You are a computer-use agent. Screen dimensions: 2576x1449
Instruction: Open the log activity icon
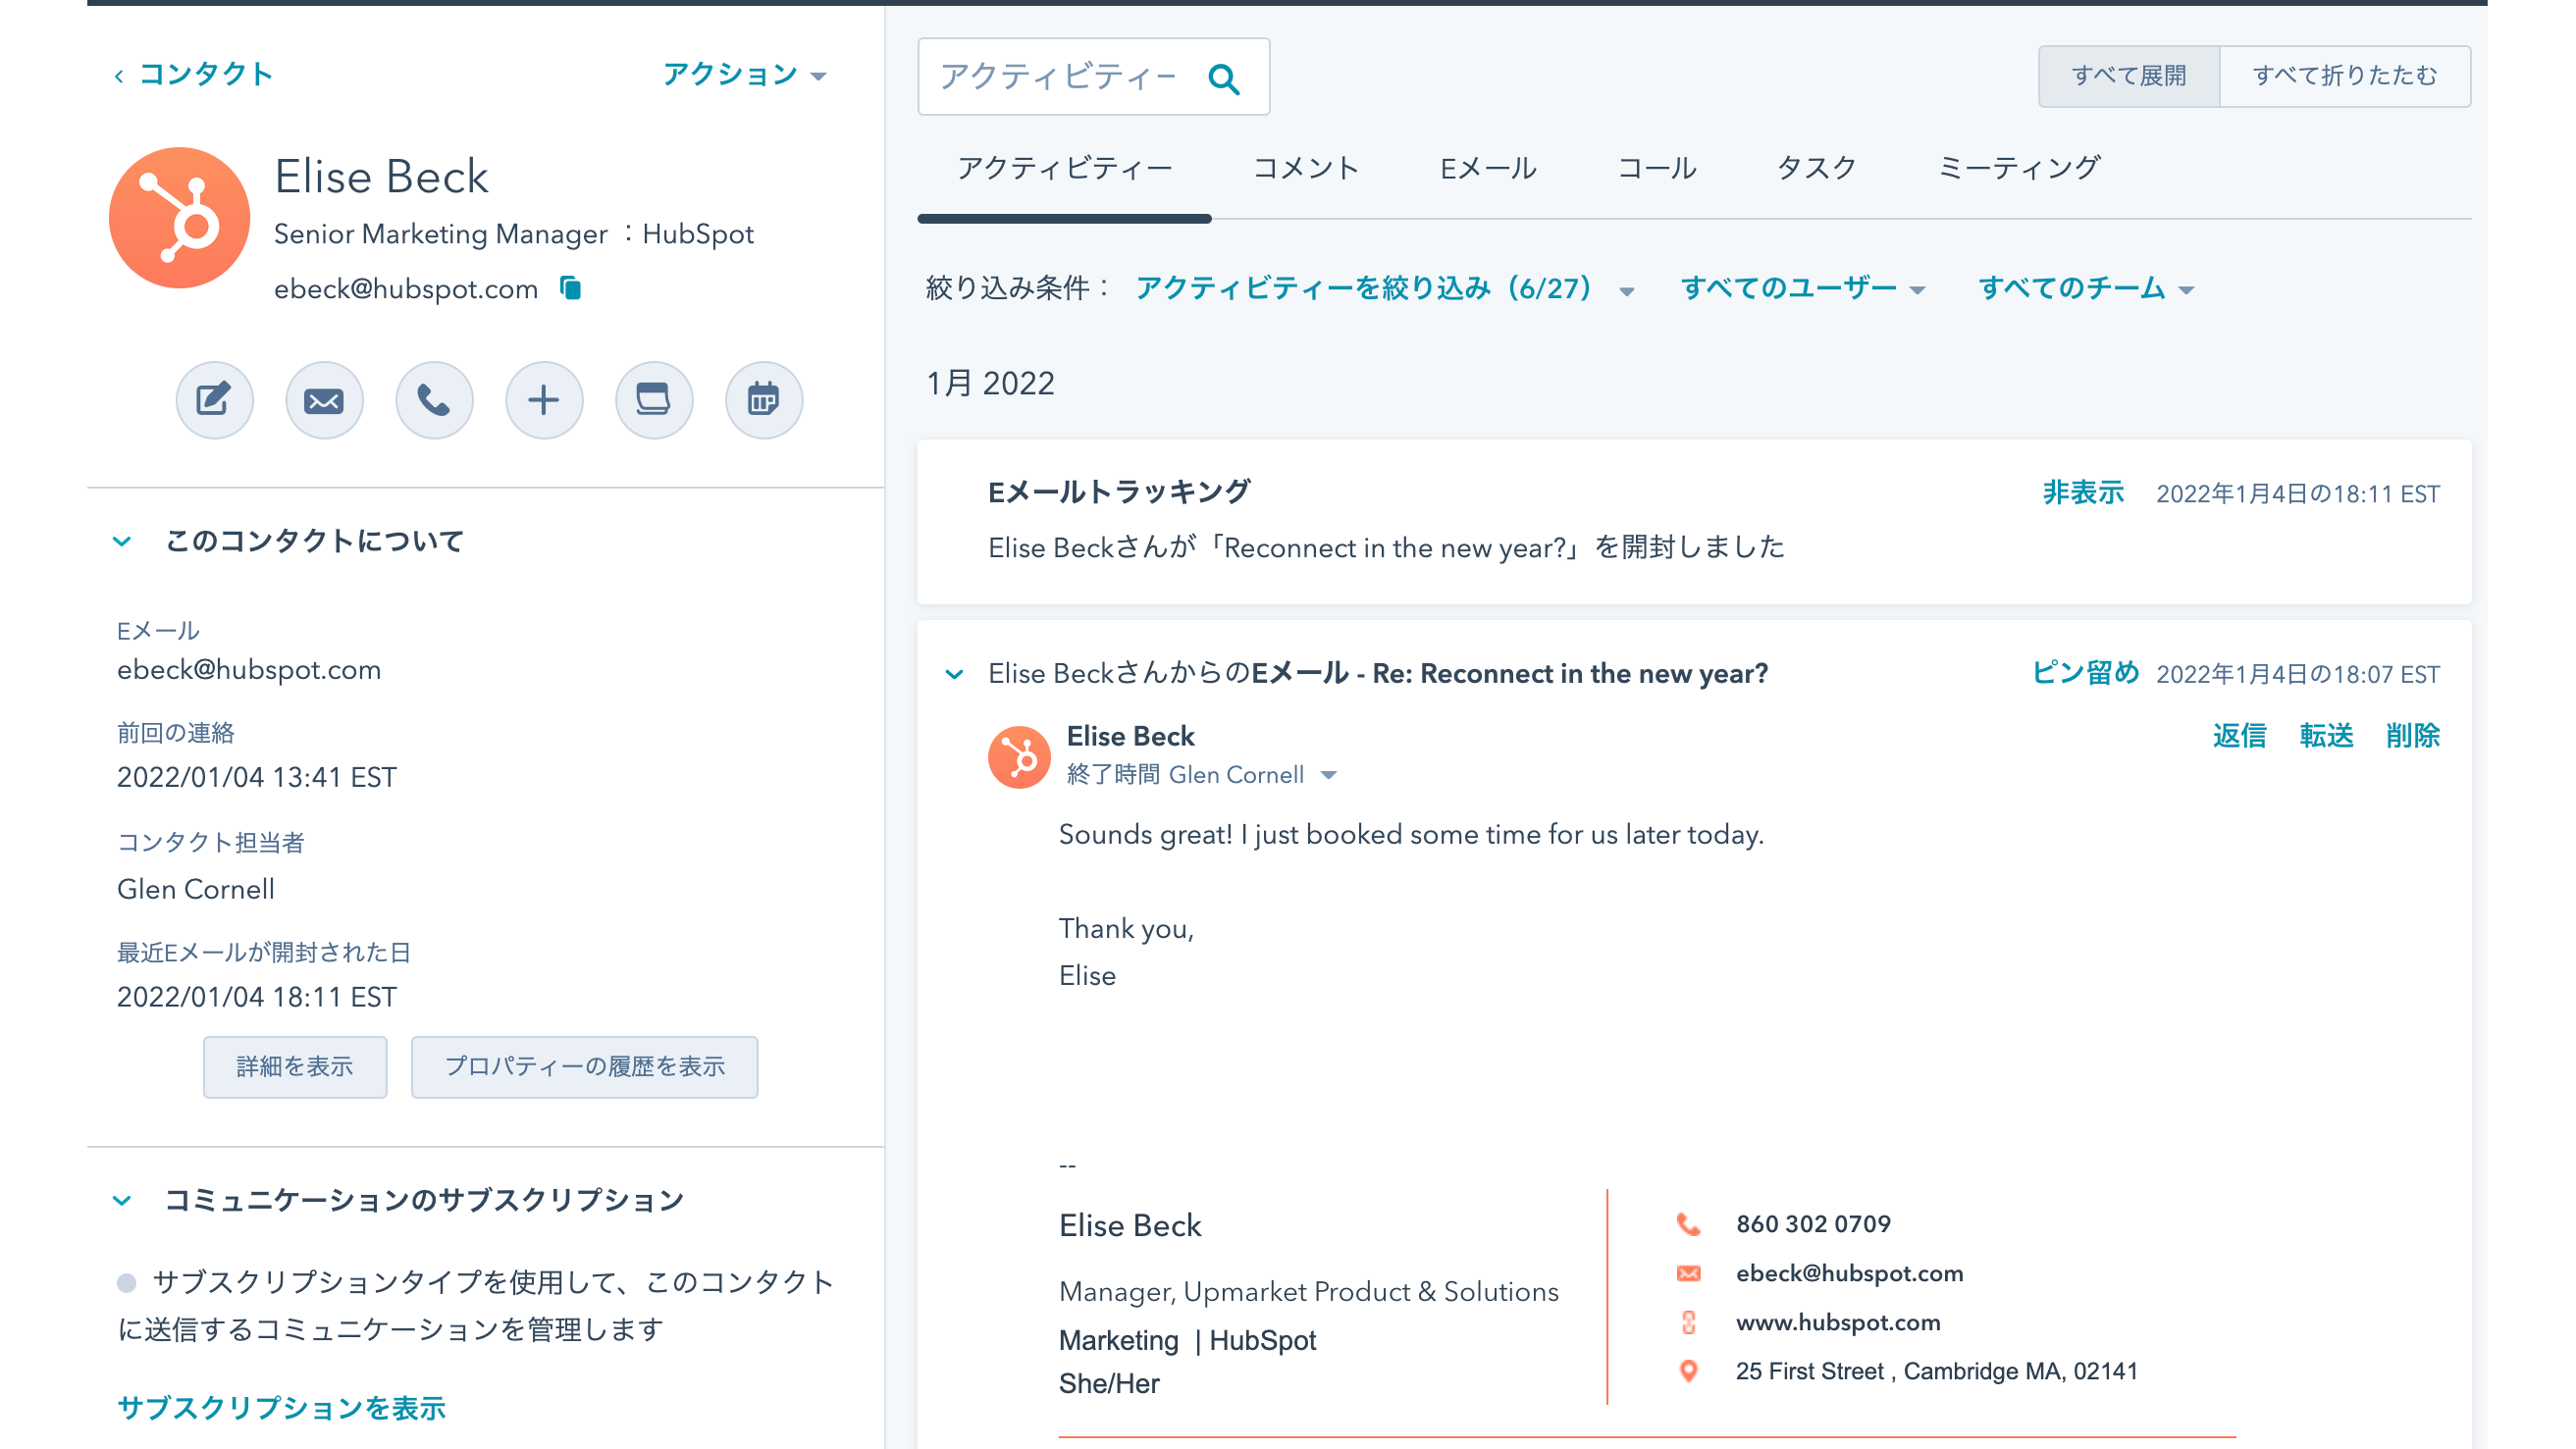(654, 399)
